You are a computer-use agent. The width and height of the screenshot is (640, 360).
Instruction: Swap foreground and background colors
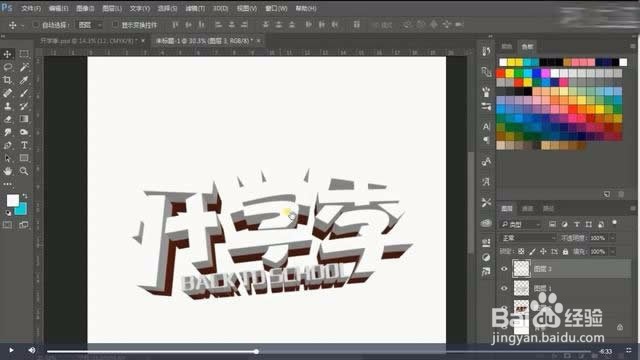[25, 196]
